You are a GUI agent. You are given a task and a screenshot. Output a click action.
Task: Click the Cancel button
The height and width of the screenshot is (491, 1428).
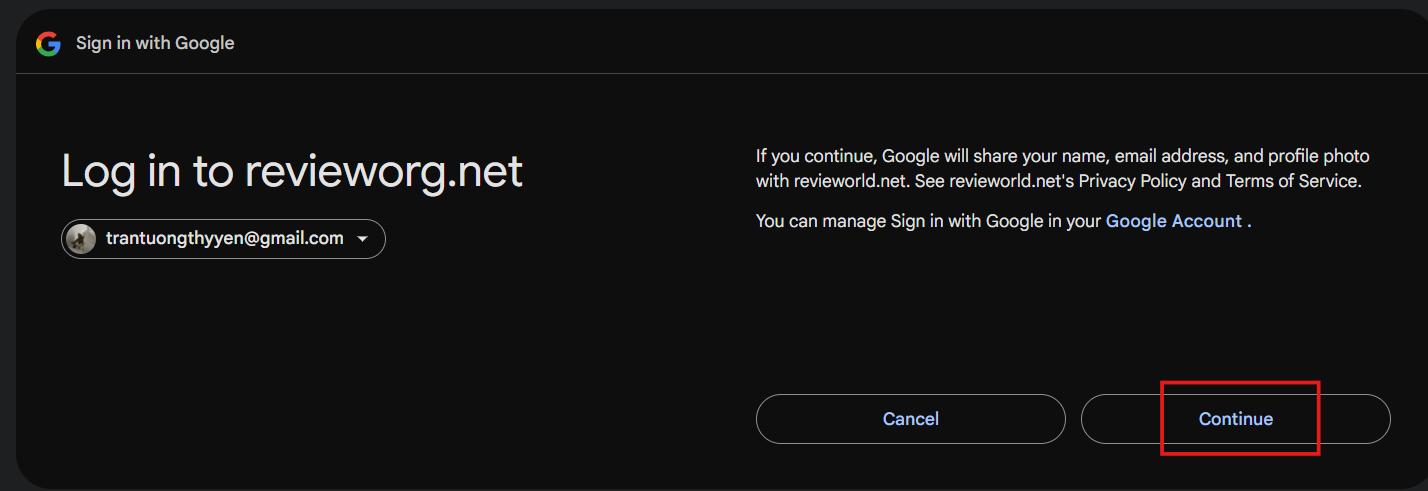pyautogui.click(x=911, y=419)
